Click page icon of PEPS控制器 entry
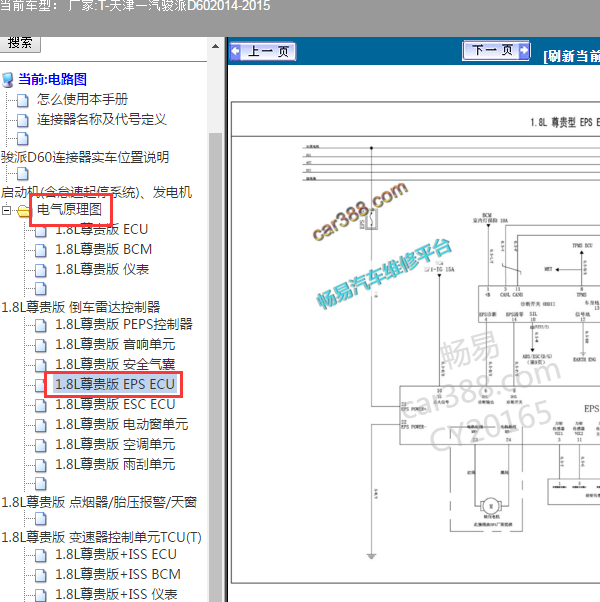 (x=41, y=326)
